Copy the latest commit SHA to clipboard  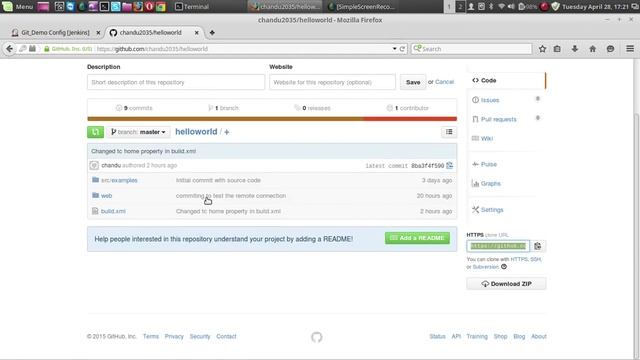pos(450,165)
